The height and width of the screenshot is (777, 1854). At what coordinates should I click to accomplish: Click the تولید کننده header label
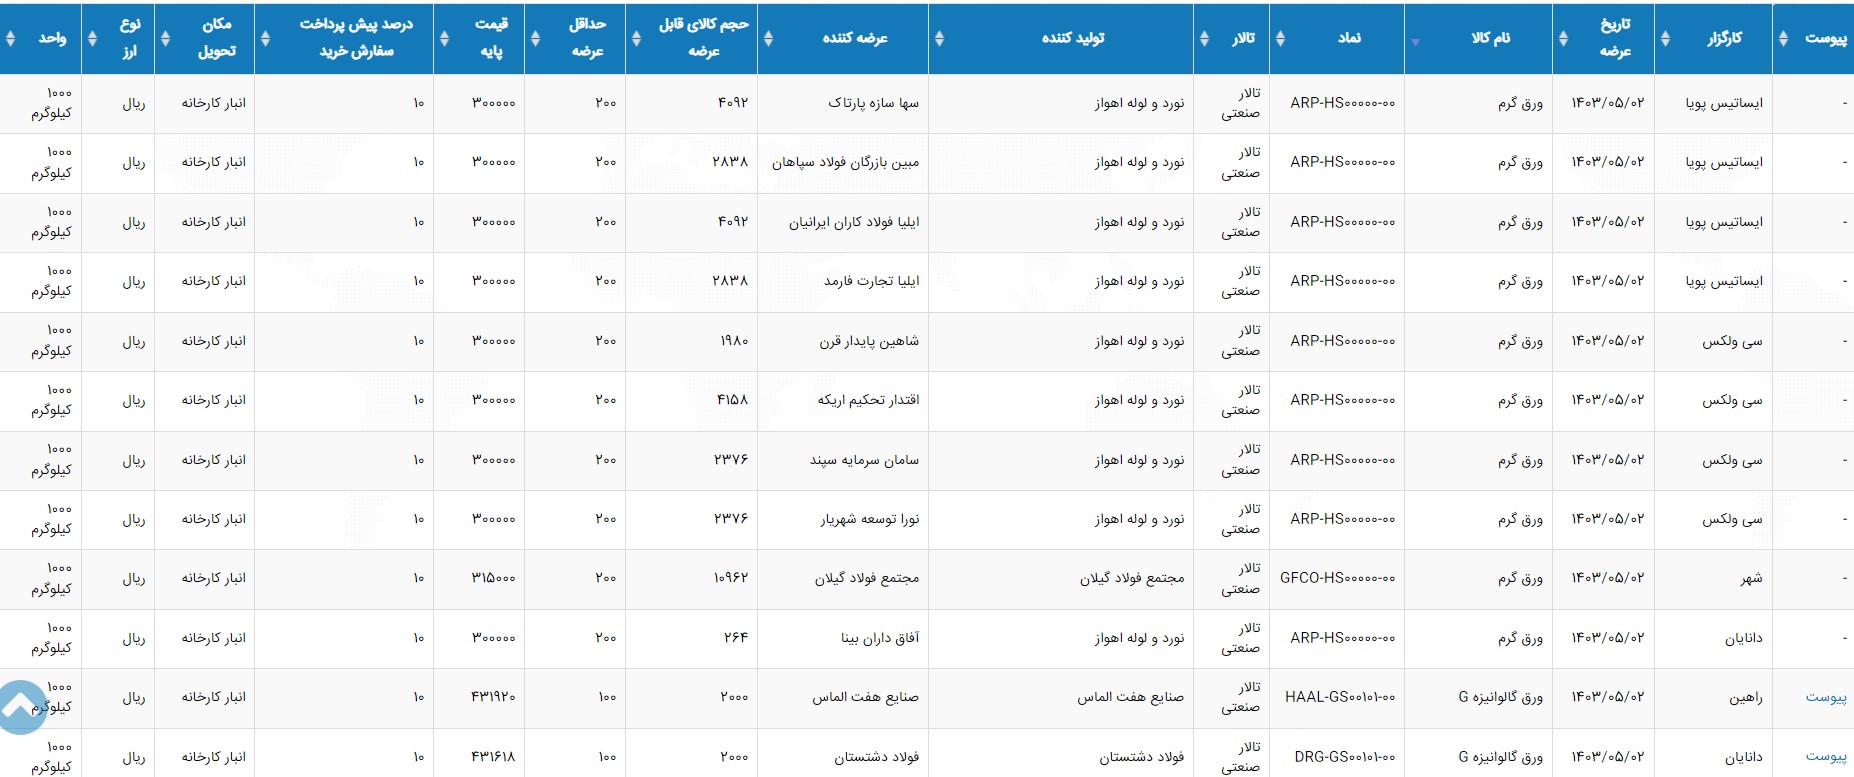pyautogui.click(x=1073, y=38)
